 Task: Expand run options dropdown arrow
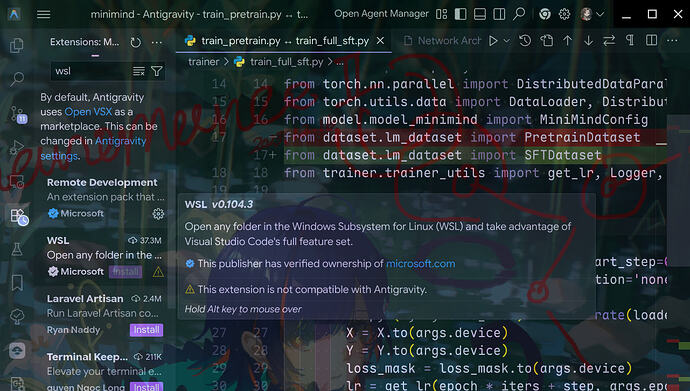click(x=506, y=41)
